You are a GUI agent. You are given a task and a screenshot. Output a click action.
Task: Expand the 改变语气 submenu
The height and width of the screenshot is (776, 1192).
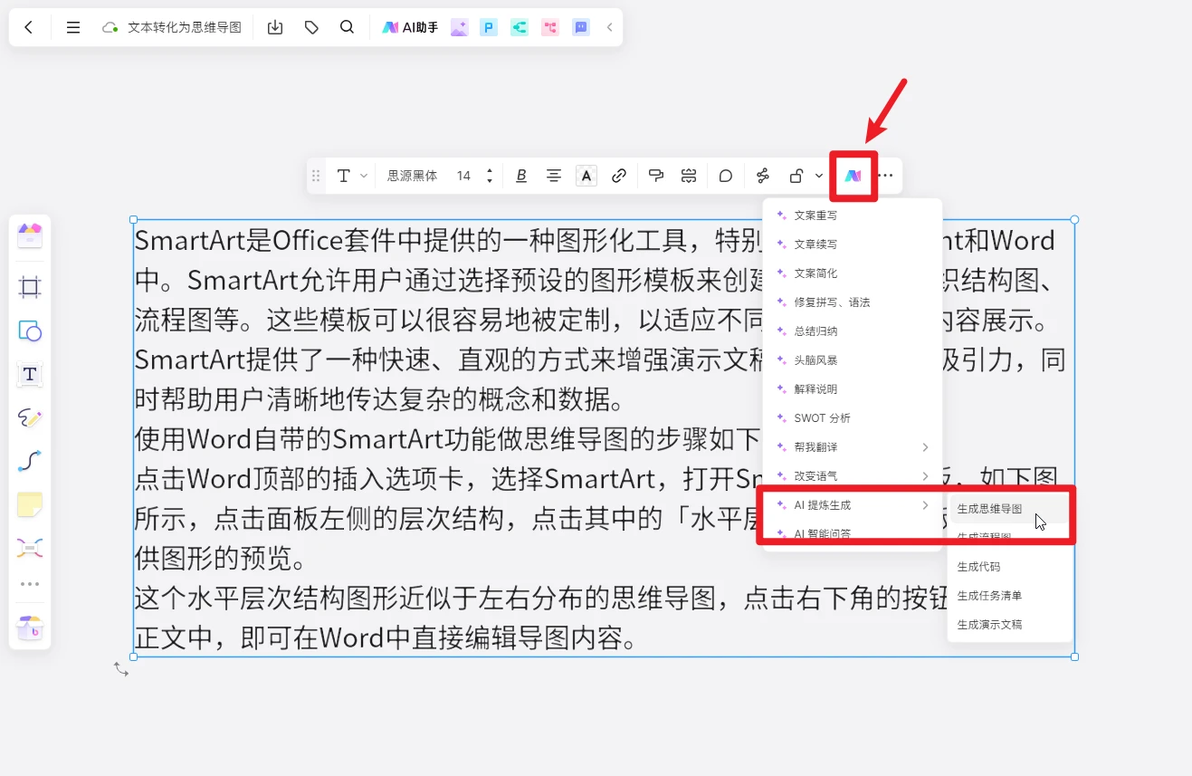(852, 476)
